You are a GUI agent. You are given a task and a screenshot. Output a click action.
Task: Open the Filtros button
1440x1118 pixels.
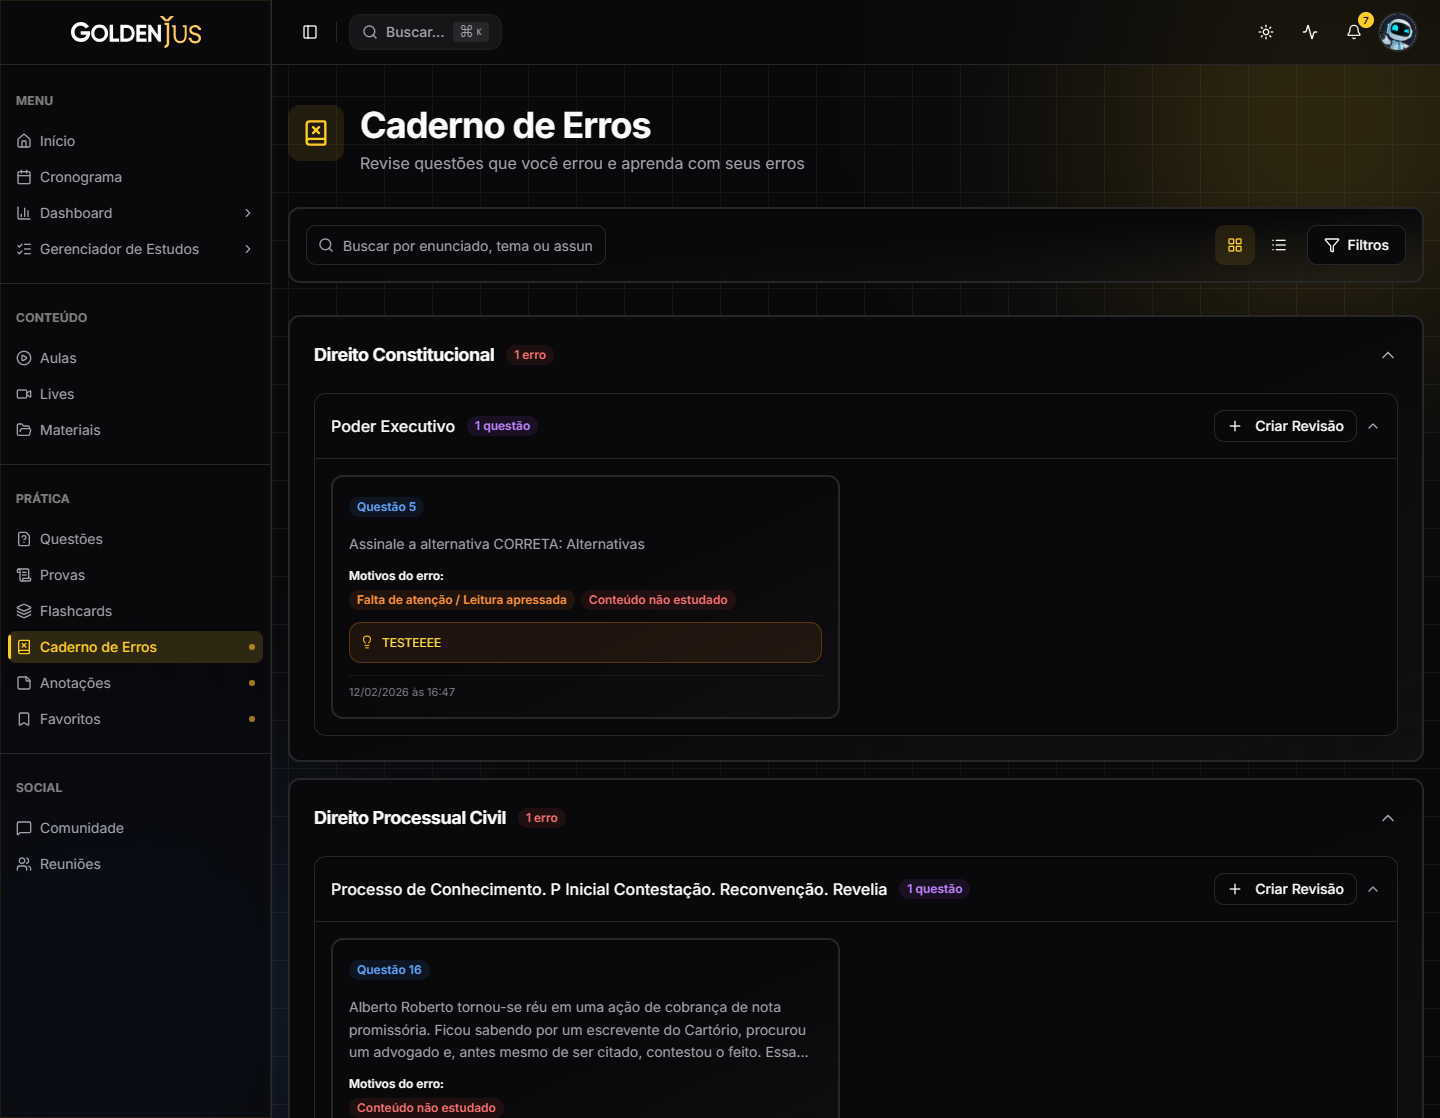(1356, 245)
